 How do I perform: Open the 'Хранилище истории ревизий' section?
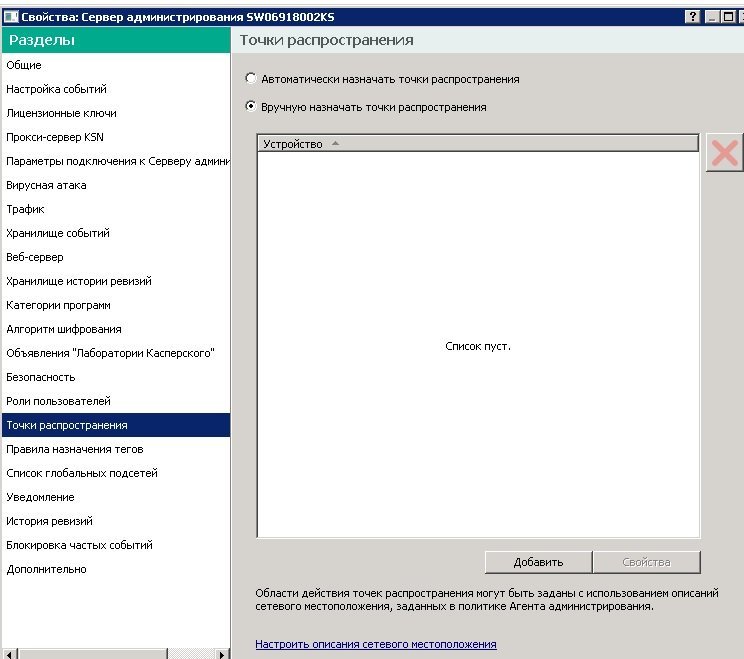pos(116,281)
